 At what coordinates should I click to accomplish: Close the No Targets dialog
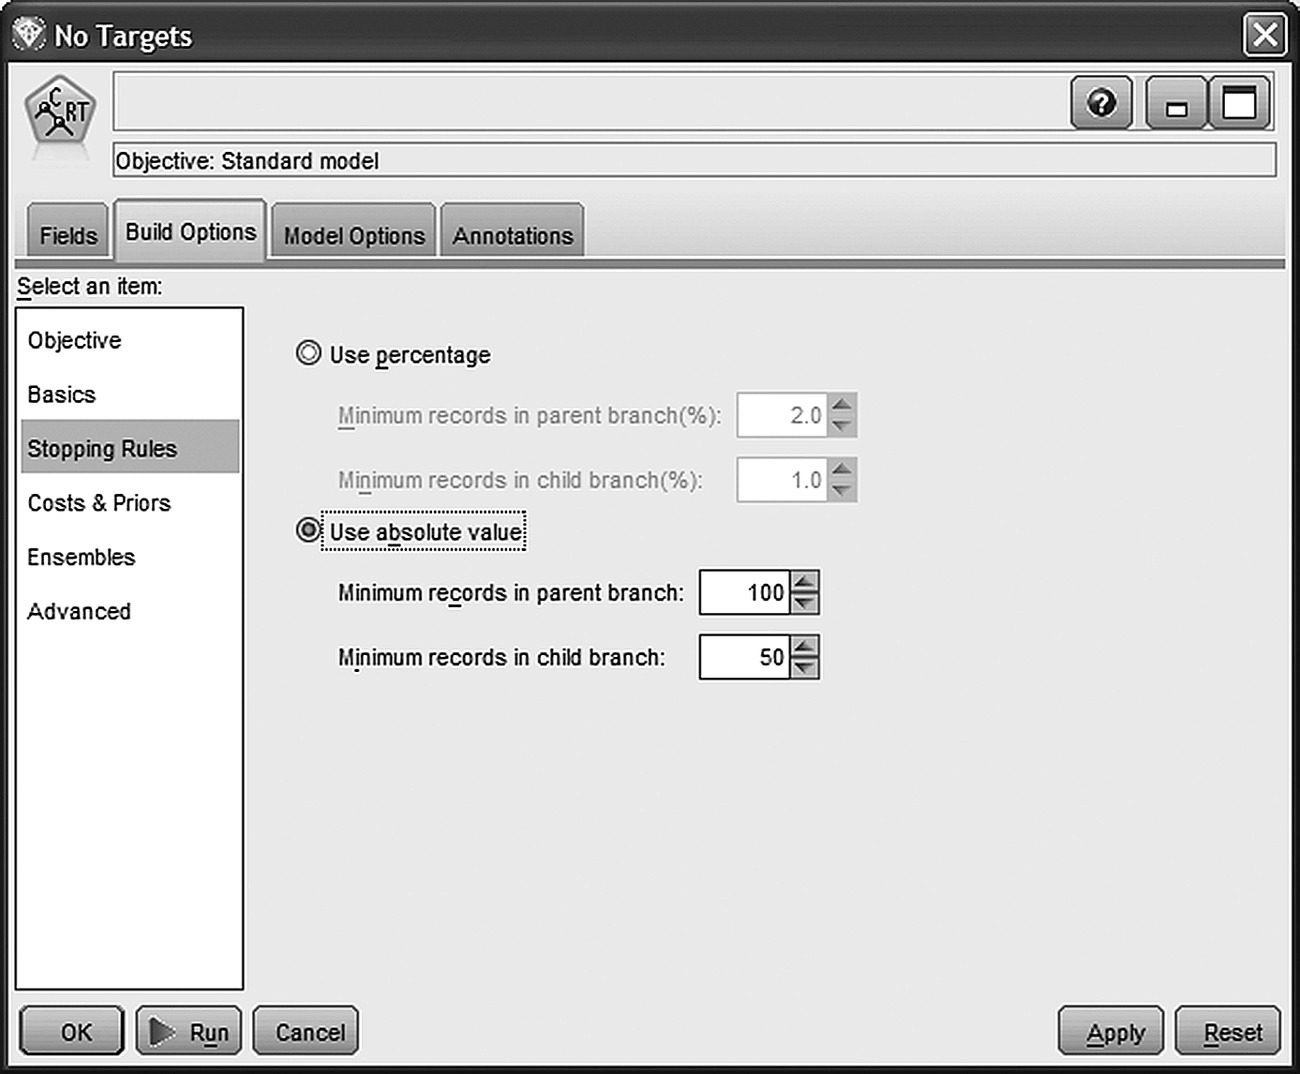tap(1265, 35)
